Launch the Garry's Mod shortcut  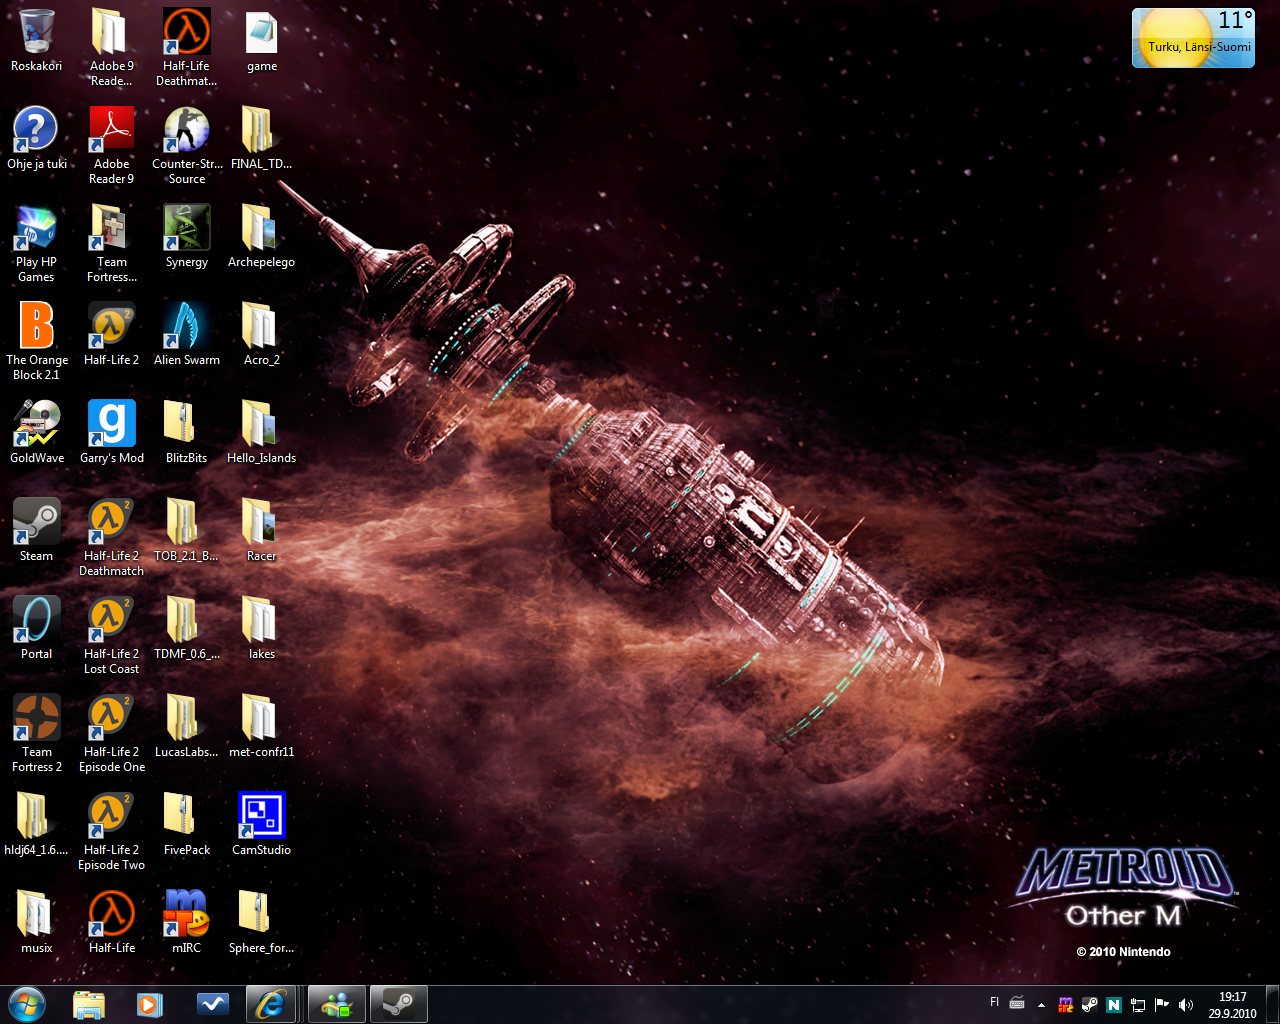[x=111, y=432]
